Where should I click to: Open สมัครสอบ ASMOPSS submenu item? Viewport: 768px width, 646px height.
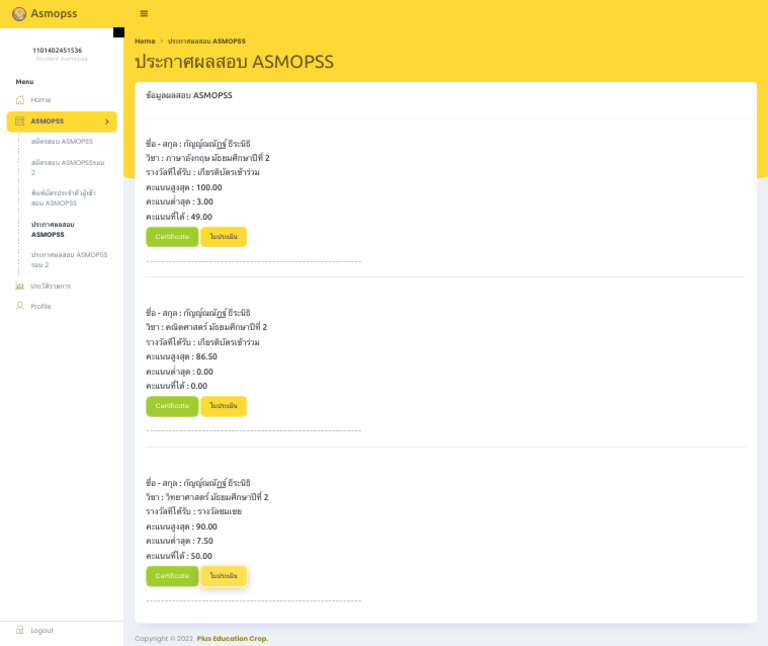coord(62,142)
